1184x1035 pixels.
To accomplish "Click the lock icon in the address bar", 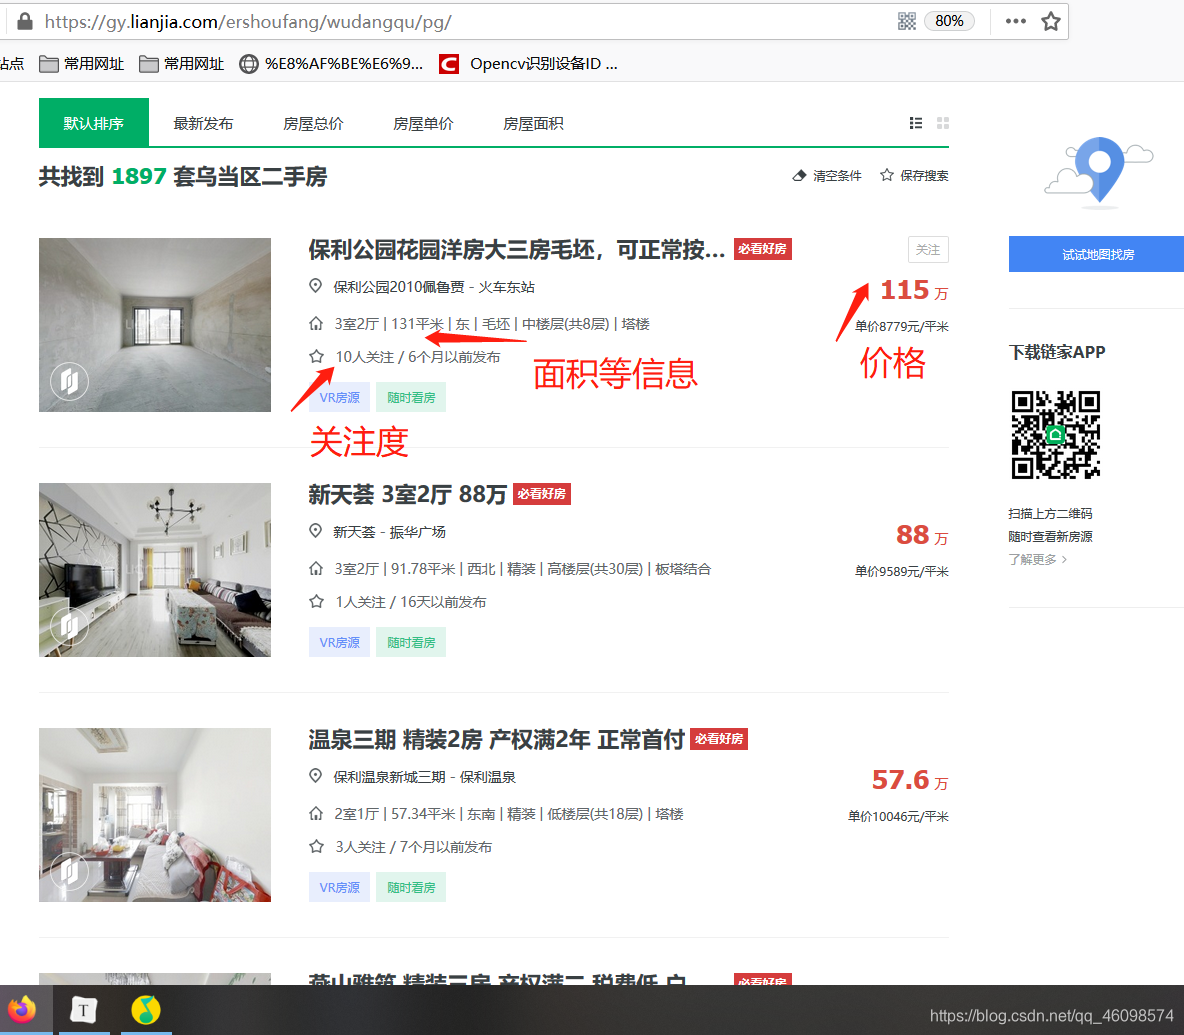I will 25,21.
